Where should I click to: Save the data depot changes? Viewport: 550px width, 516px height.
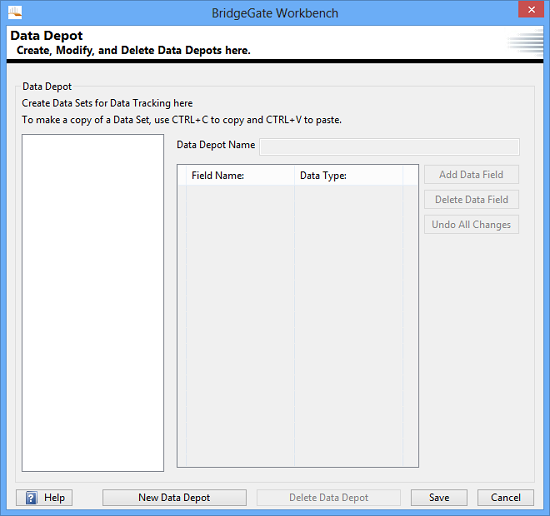439,497
